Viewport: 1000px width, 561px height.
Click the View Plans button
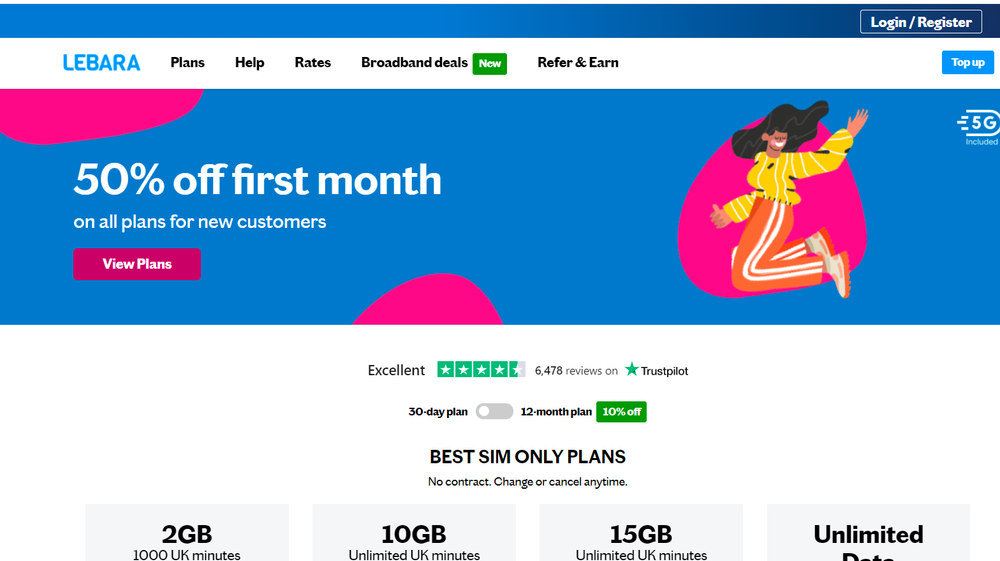pos(137,264)
